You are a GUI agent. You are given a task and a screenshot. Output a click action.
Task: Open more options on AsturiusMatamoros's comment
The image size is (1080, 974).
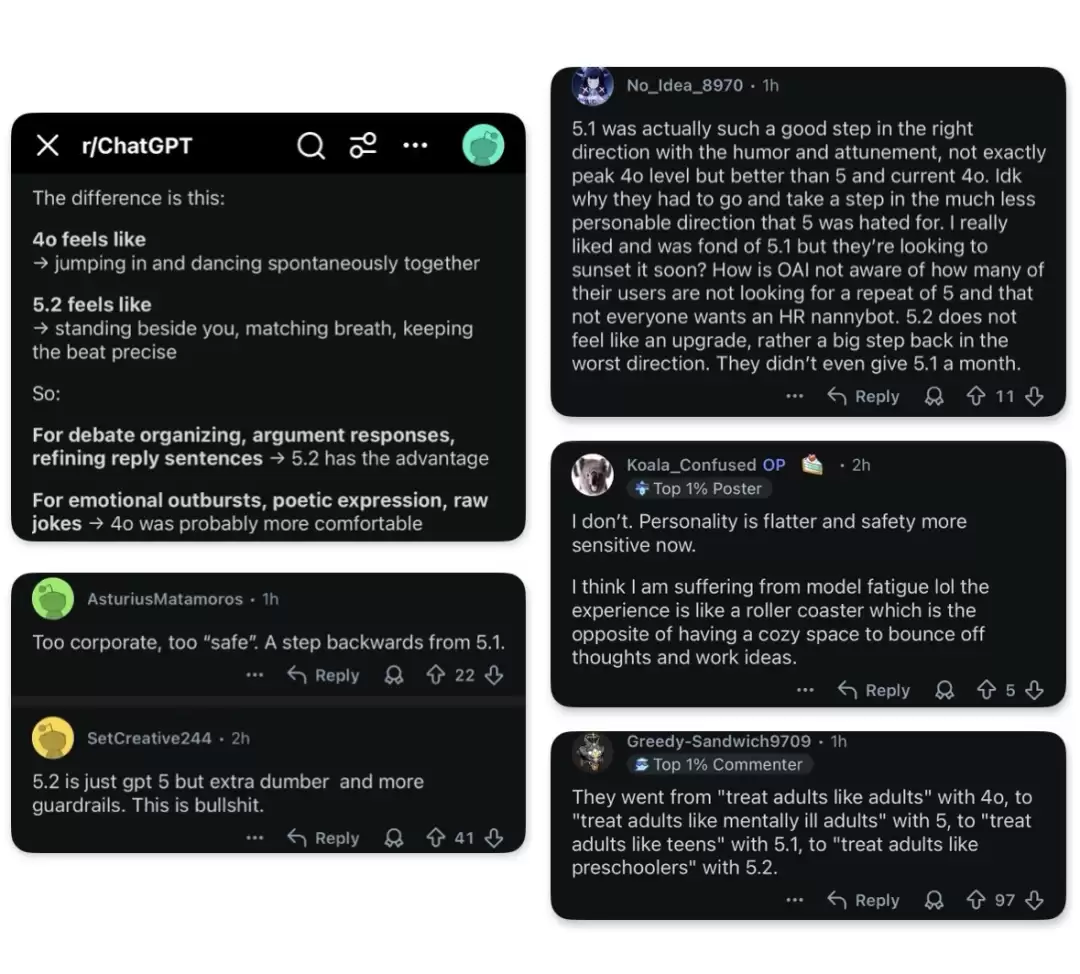pyautogui.click(x=255, y=675)
